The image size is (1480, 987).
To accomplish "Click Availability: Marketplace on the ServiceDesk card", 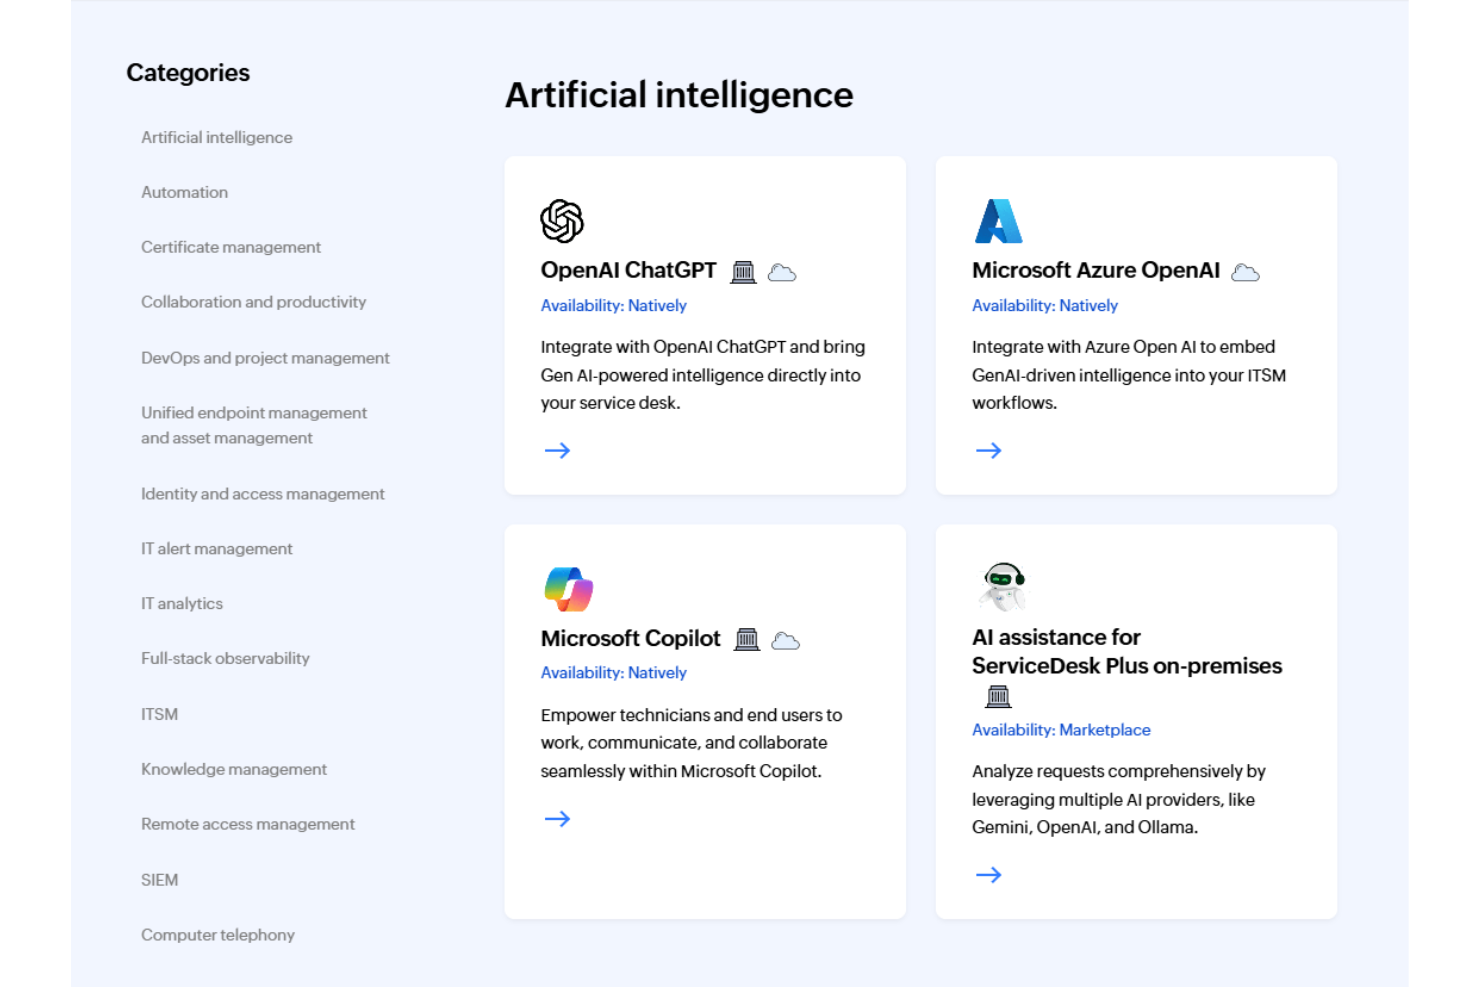I will coord(1061,730).
